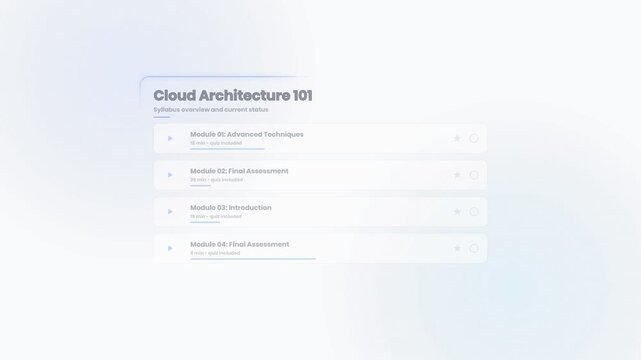641x360 pixels.
Task: Click the 'quiz included' text of Module 01
Action: 226,143
